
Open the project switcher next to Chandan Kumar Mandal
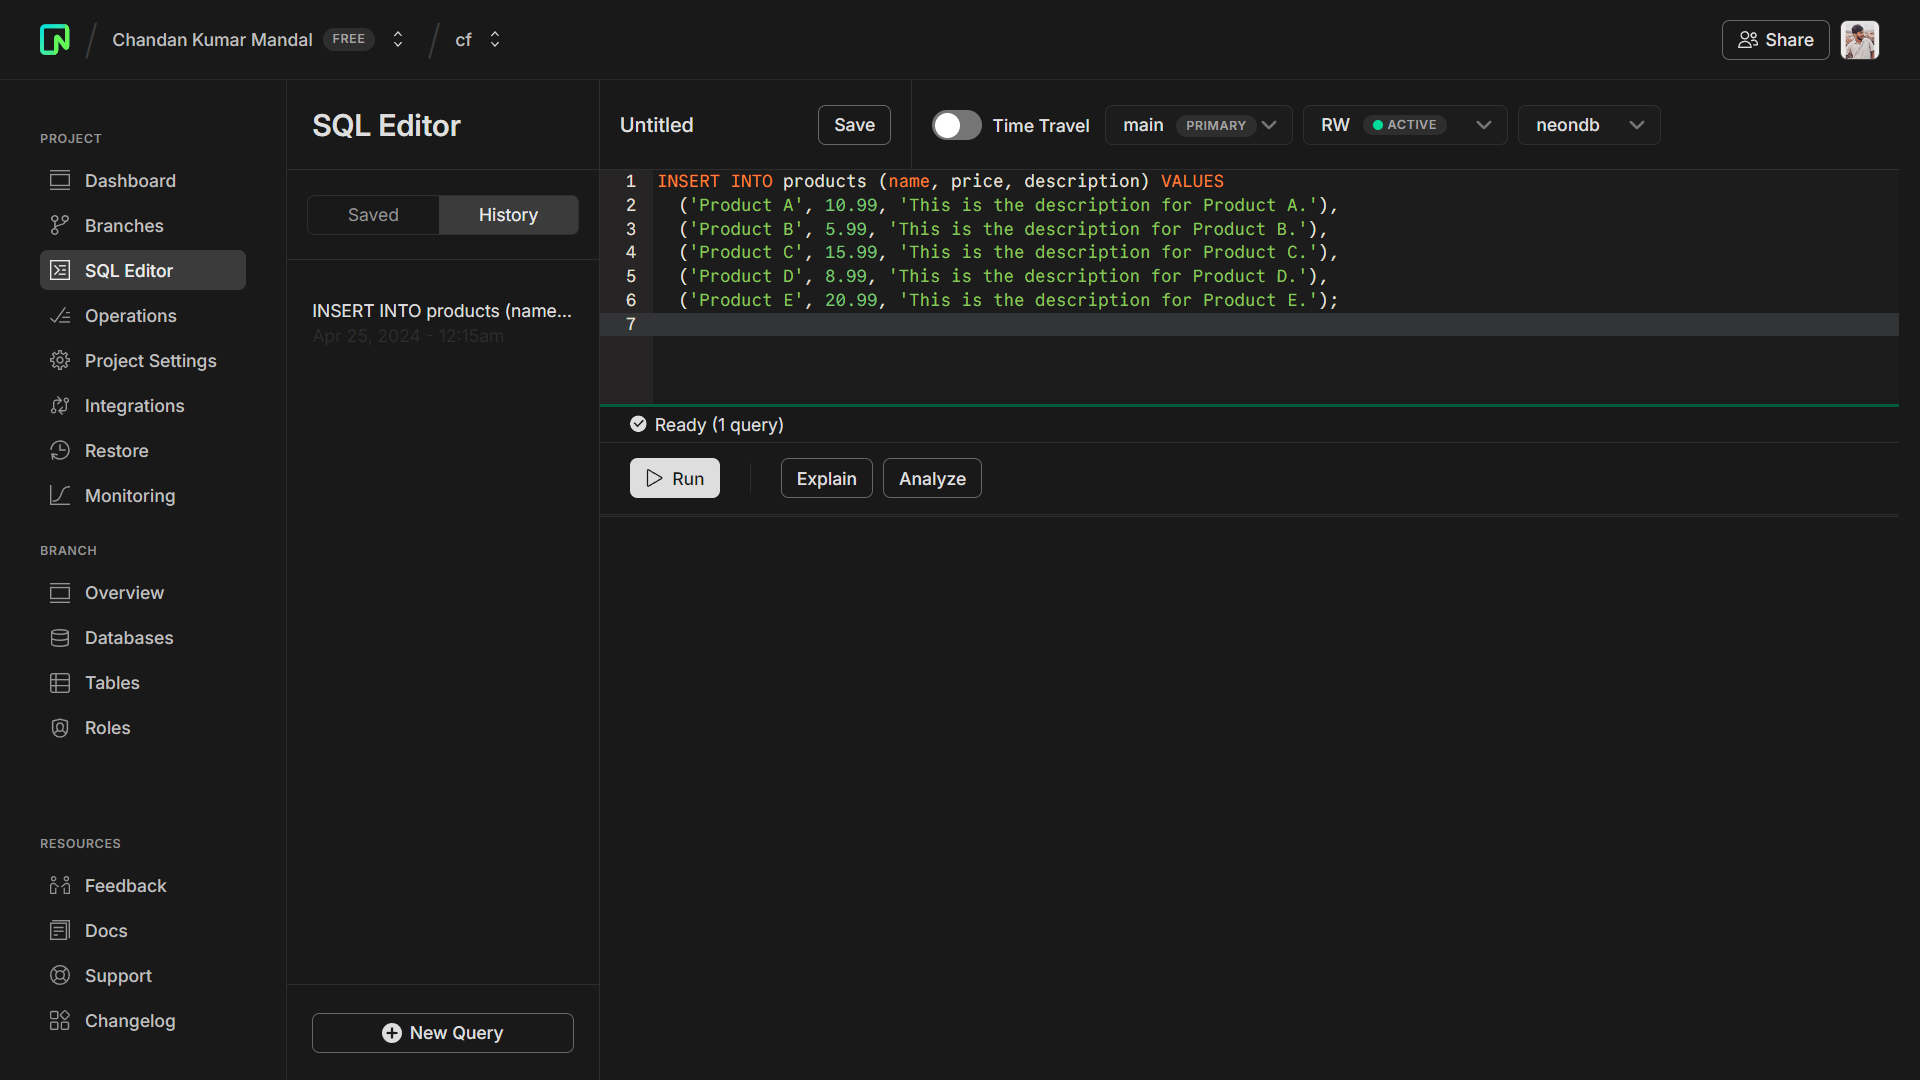397,40
